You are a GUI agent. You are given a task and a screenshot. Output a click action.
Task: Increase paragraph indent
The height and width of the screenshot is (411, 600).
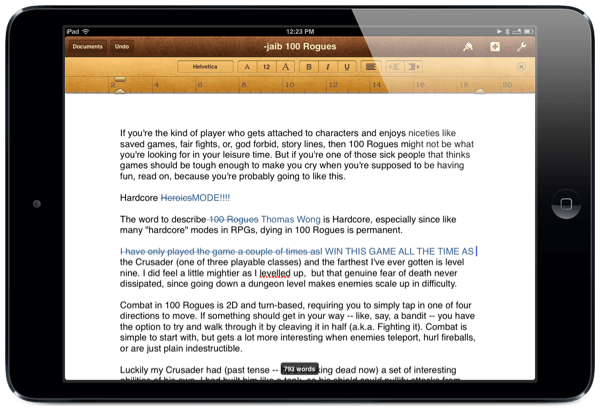(x=413, y=67)
